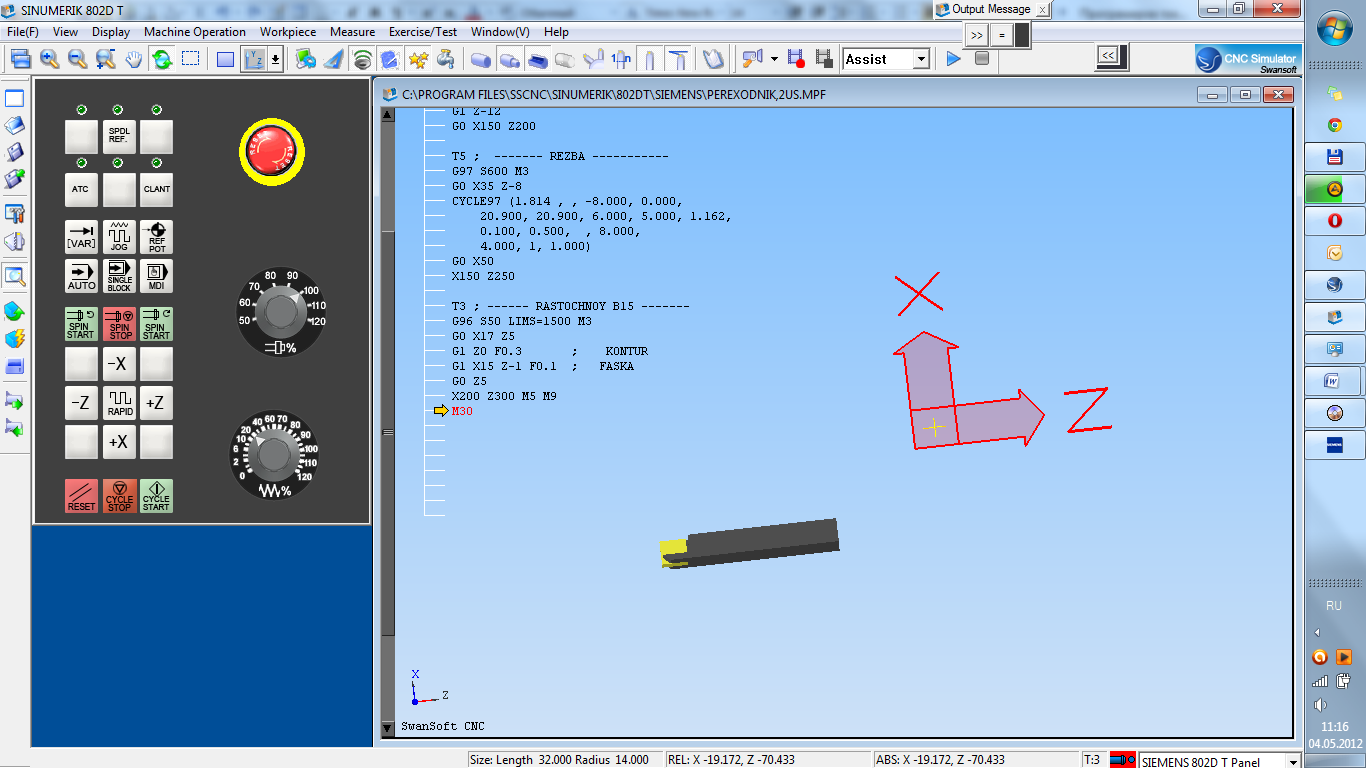Click the magnifier icon in left sidebar
Screen dimensions: 1366x768
click(15, 277)
